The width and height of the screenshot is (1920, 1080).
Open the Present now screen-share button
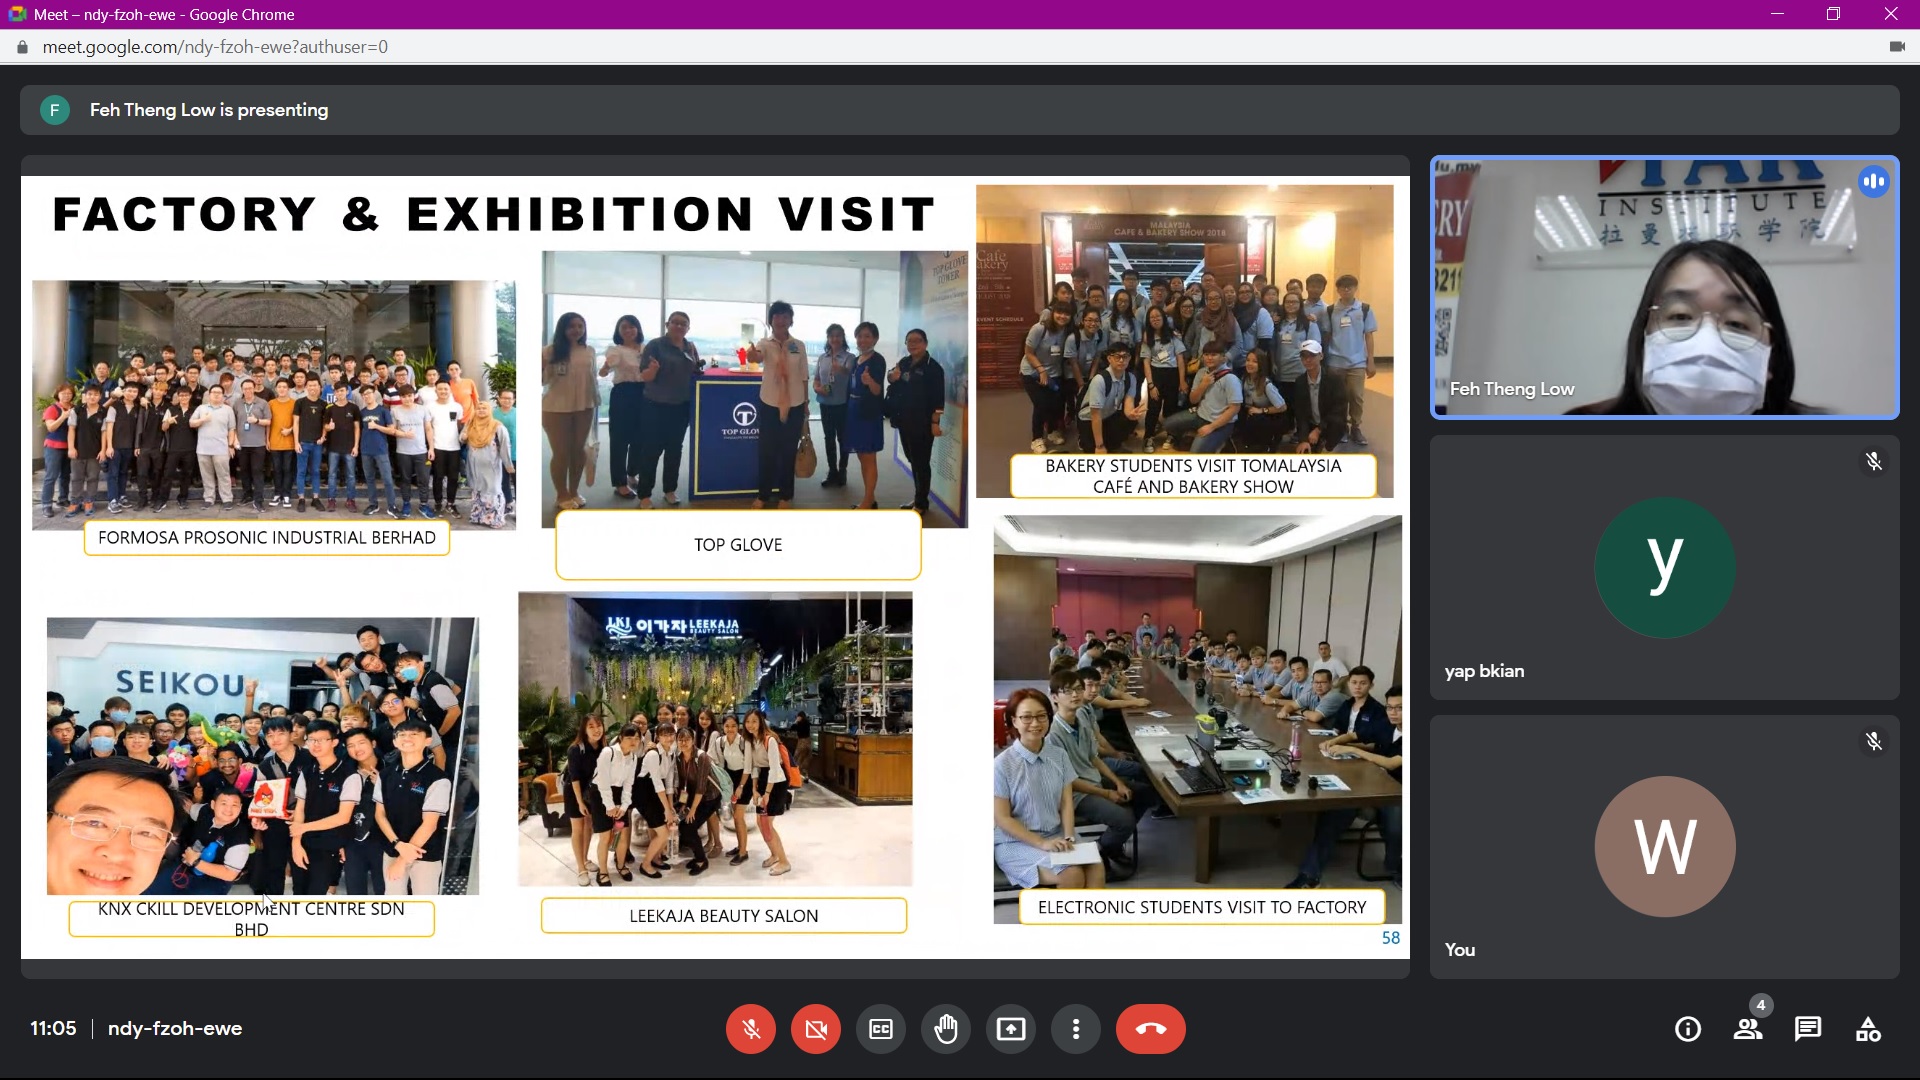coord(1011,1029)
